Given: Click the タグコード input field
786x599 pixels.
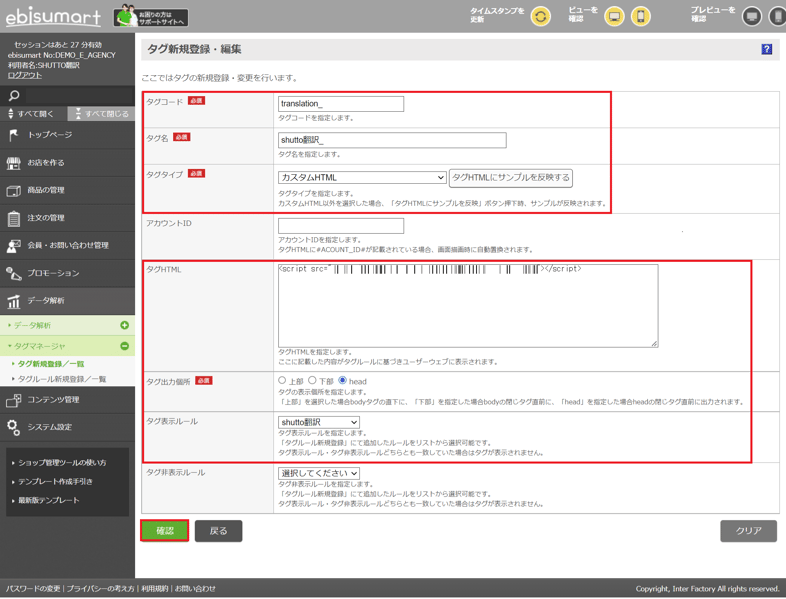Looking at the screenshot, I should 341,104.
